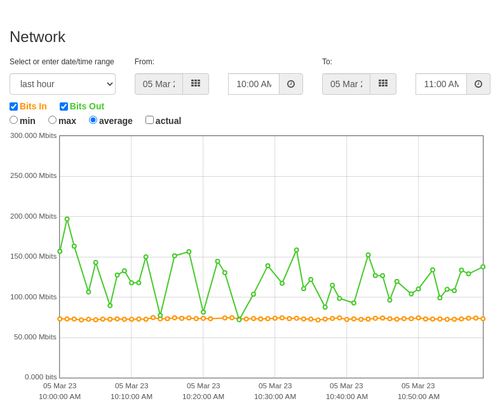Click the '100.000 Mbits' axis label
Viewport: 500px width, 403px height.
[x=33, y=297]
